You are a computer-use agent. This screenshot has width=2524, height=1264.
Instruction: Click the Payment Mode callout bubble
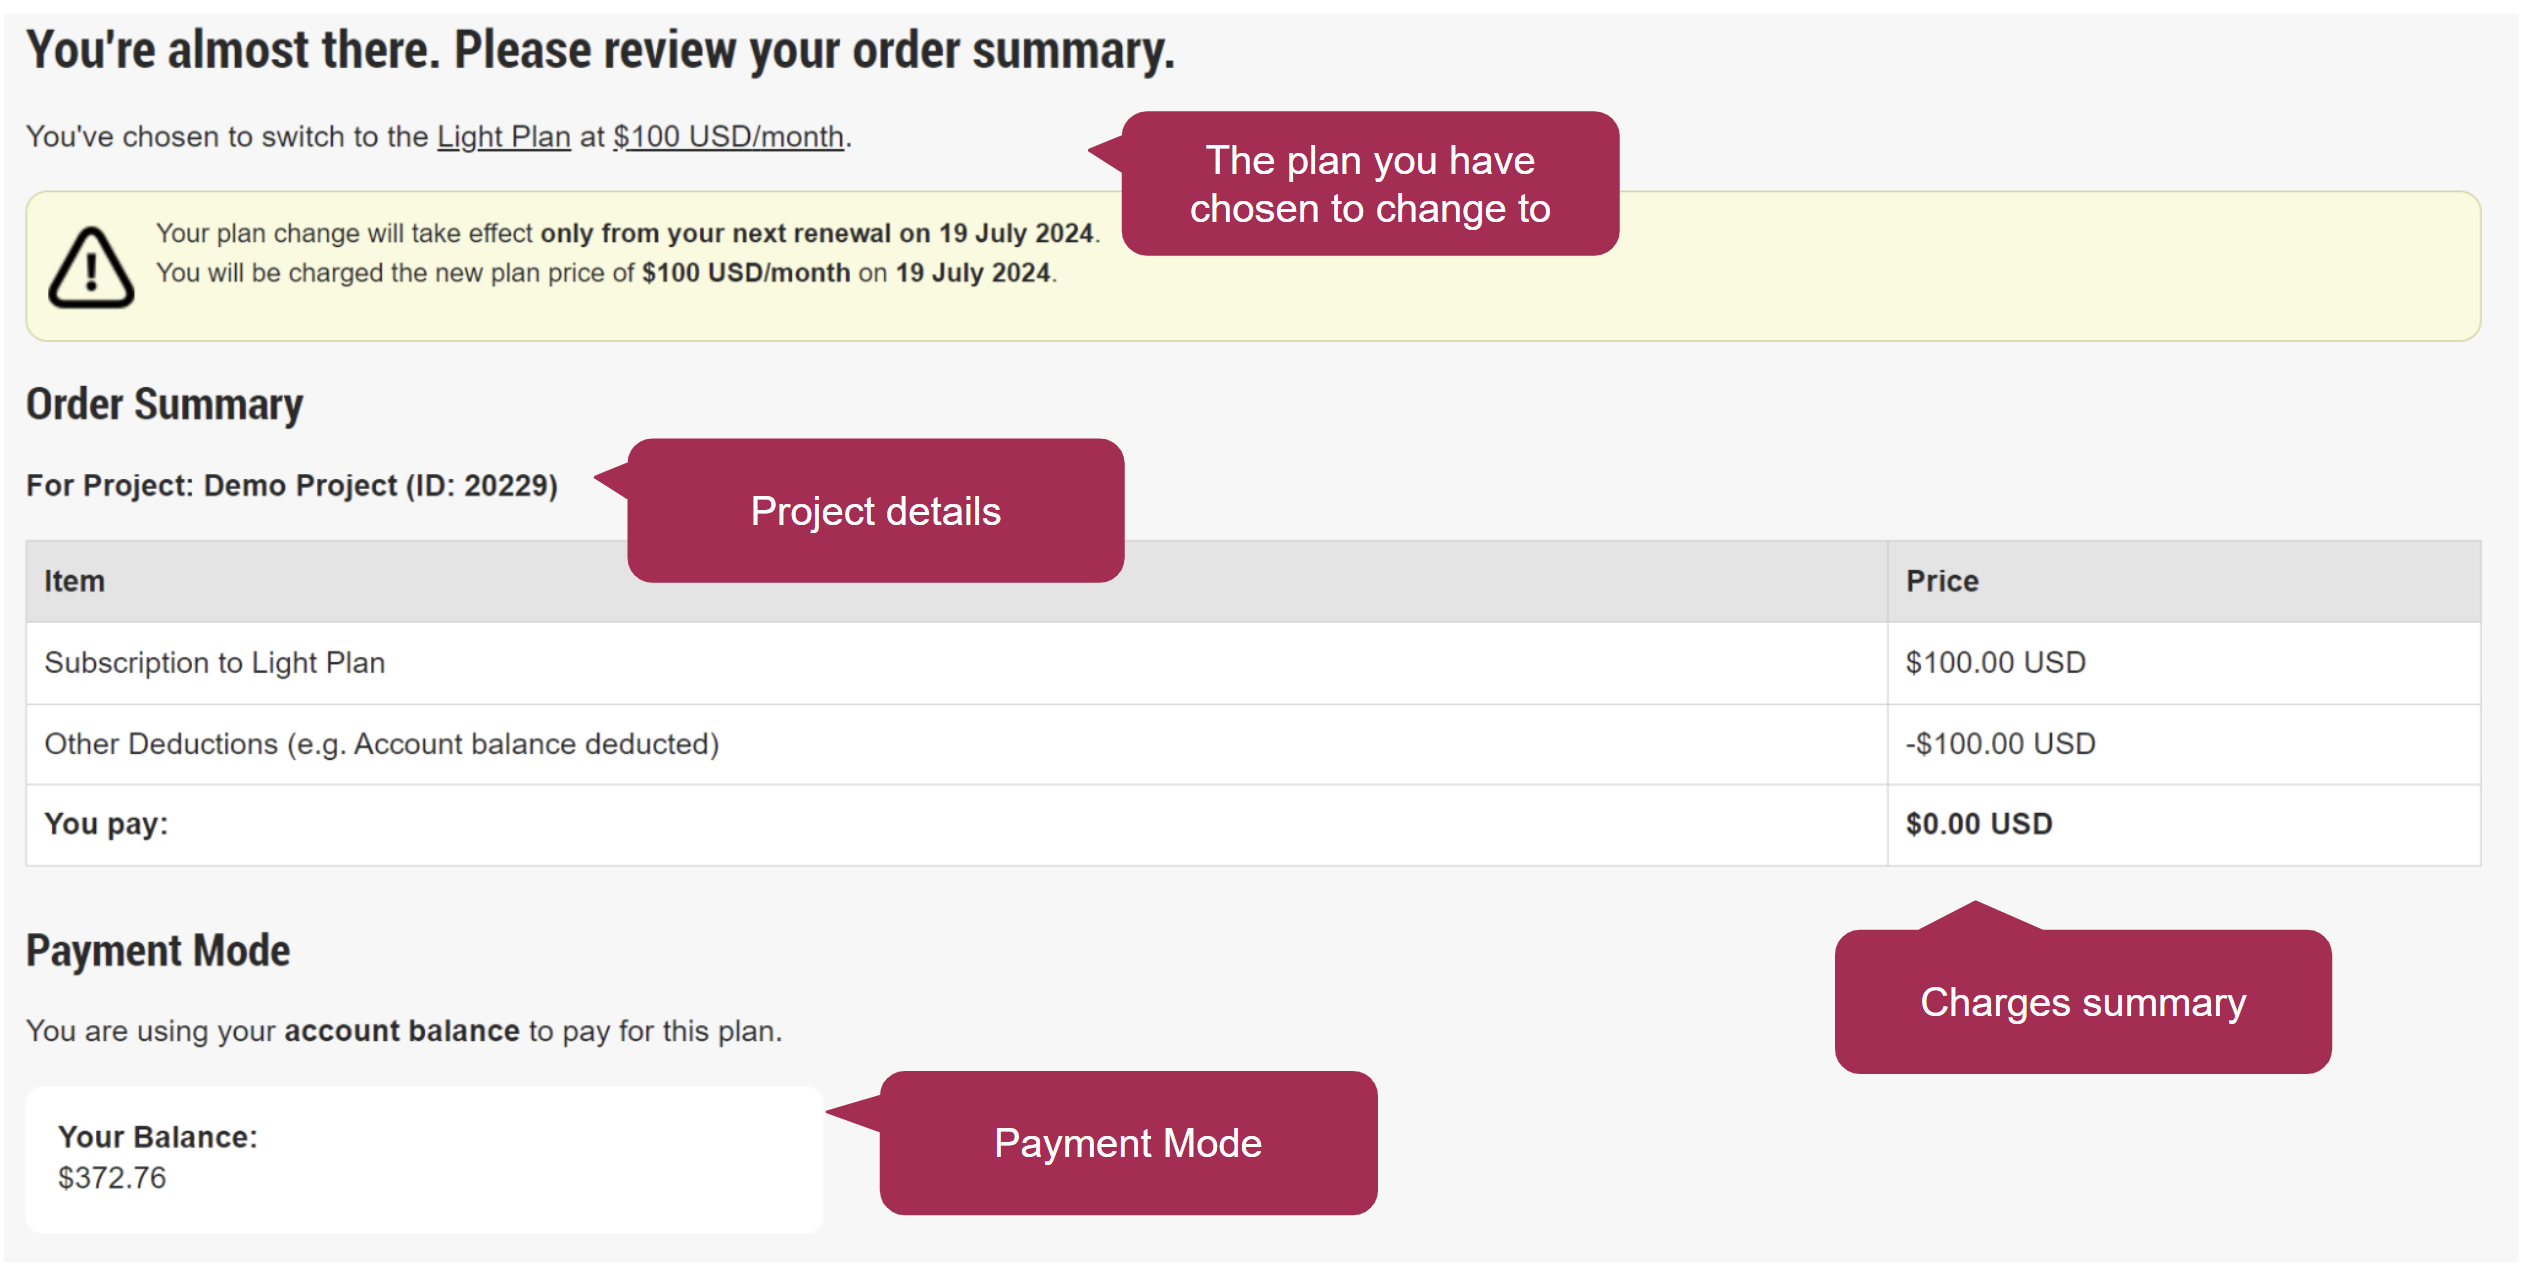pyautogui.click(x=1127, y=1143)
